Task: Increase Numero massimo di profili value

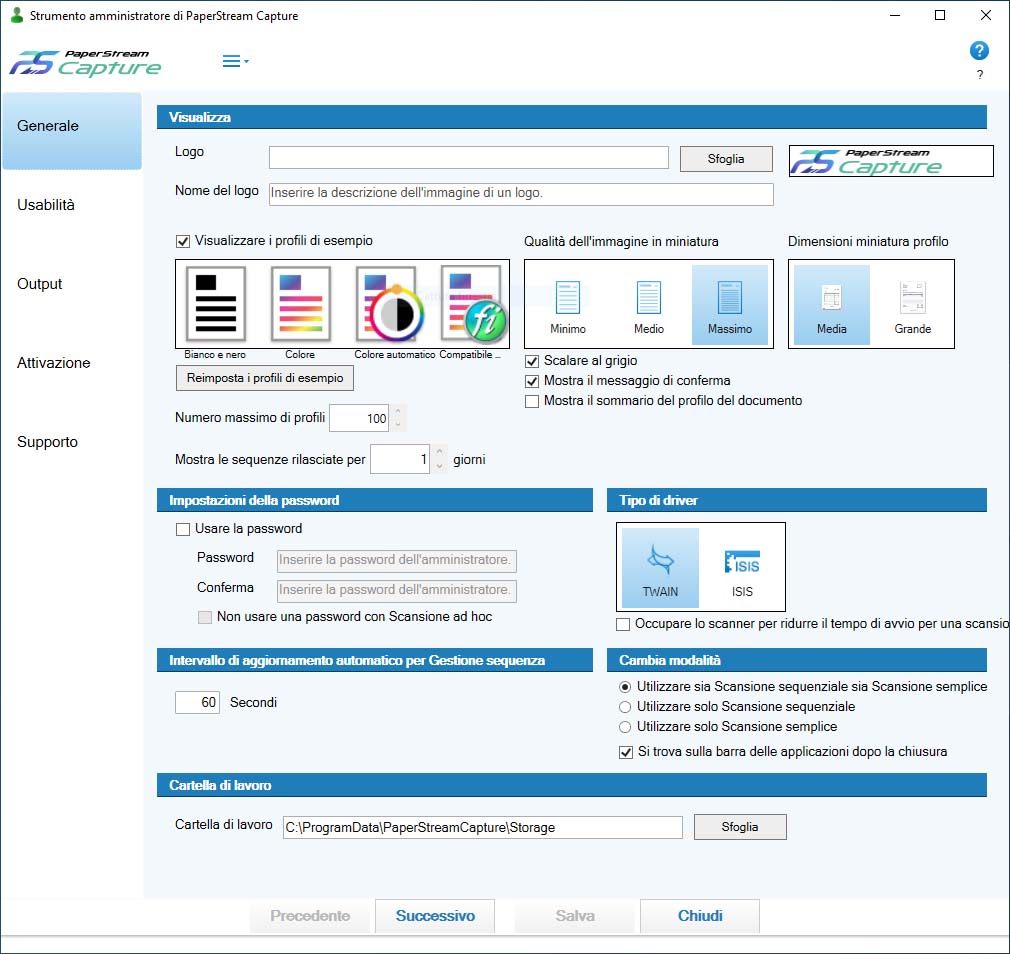Action: 398,411
